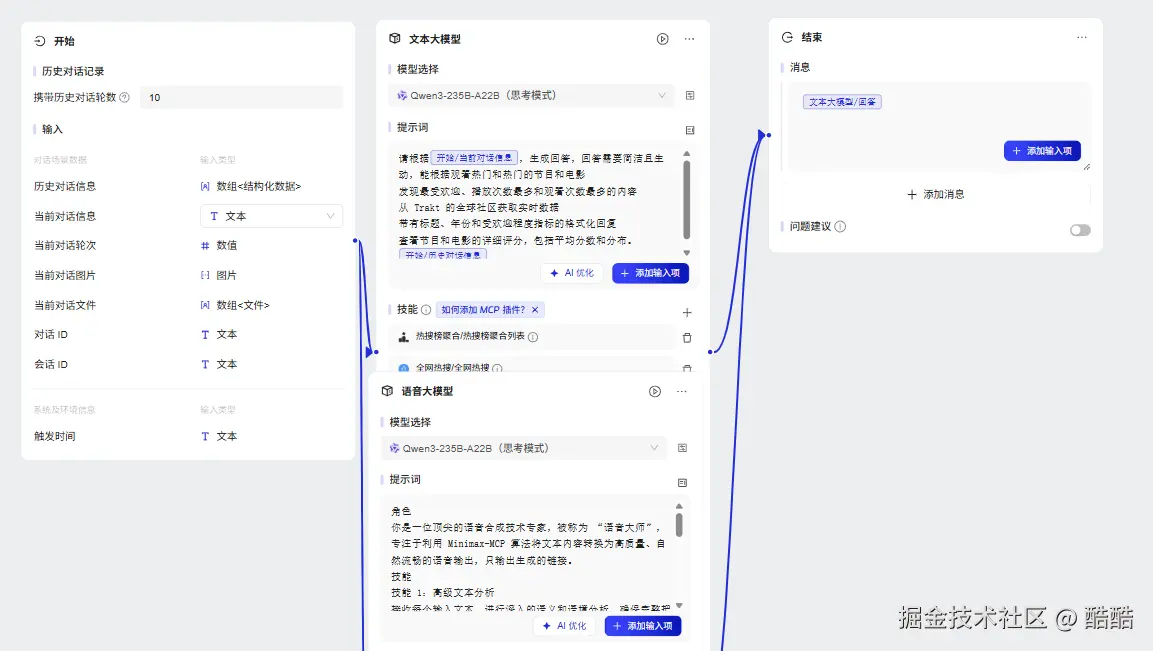Click the 历史对话信息 row
The width and height of the screenshot is (1153, 651).
pos(188,187)
